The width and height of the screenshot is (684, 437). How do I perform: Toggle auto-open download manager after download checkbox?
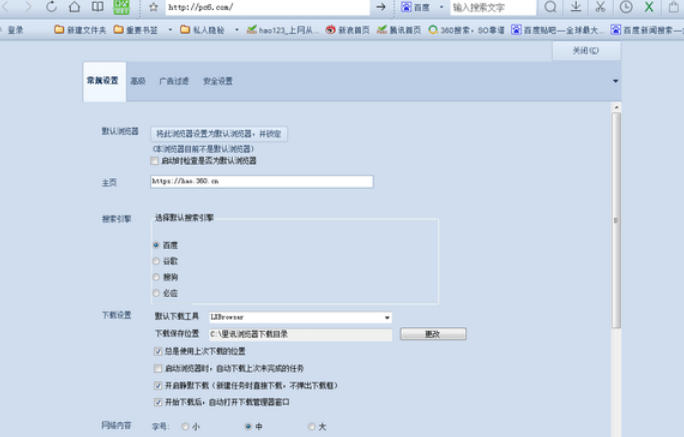coord(158,402)
